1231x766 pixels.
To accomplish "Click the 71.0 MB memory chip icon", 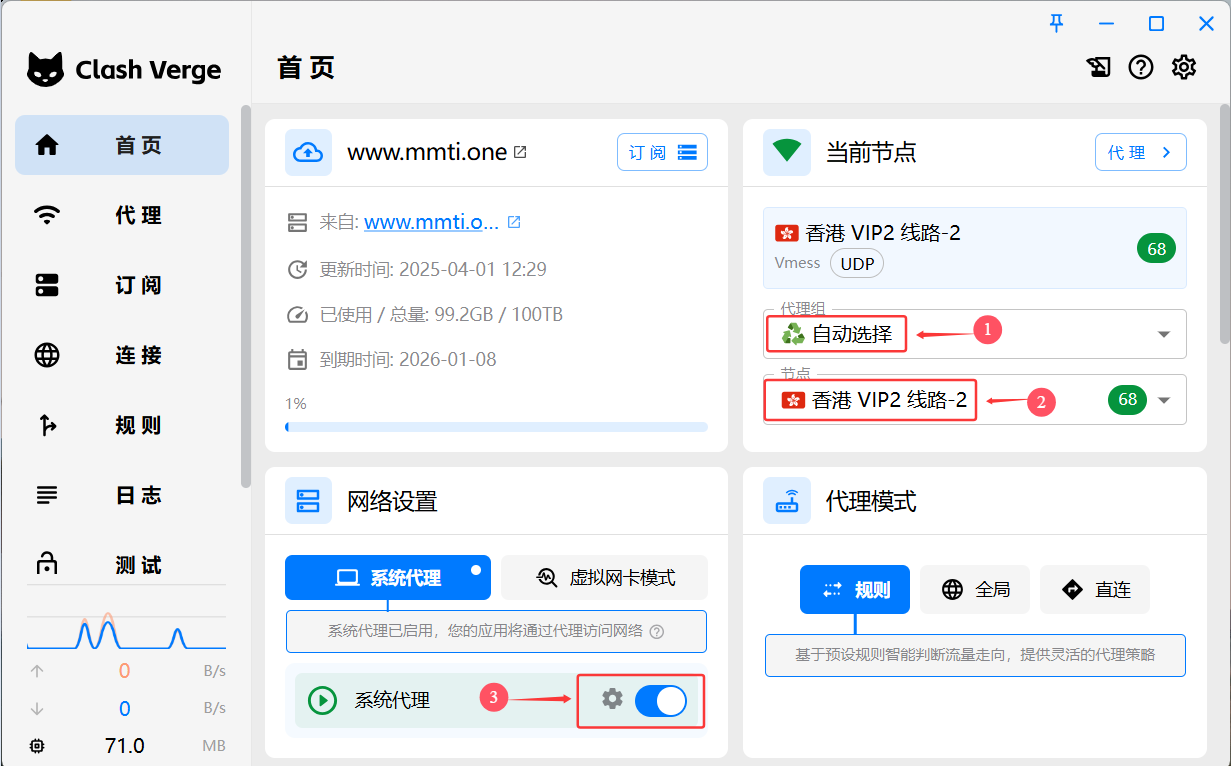I will [x=38, y=746].
